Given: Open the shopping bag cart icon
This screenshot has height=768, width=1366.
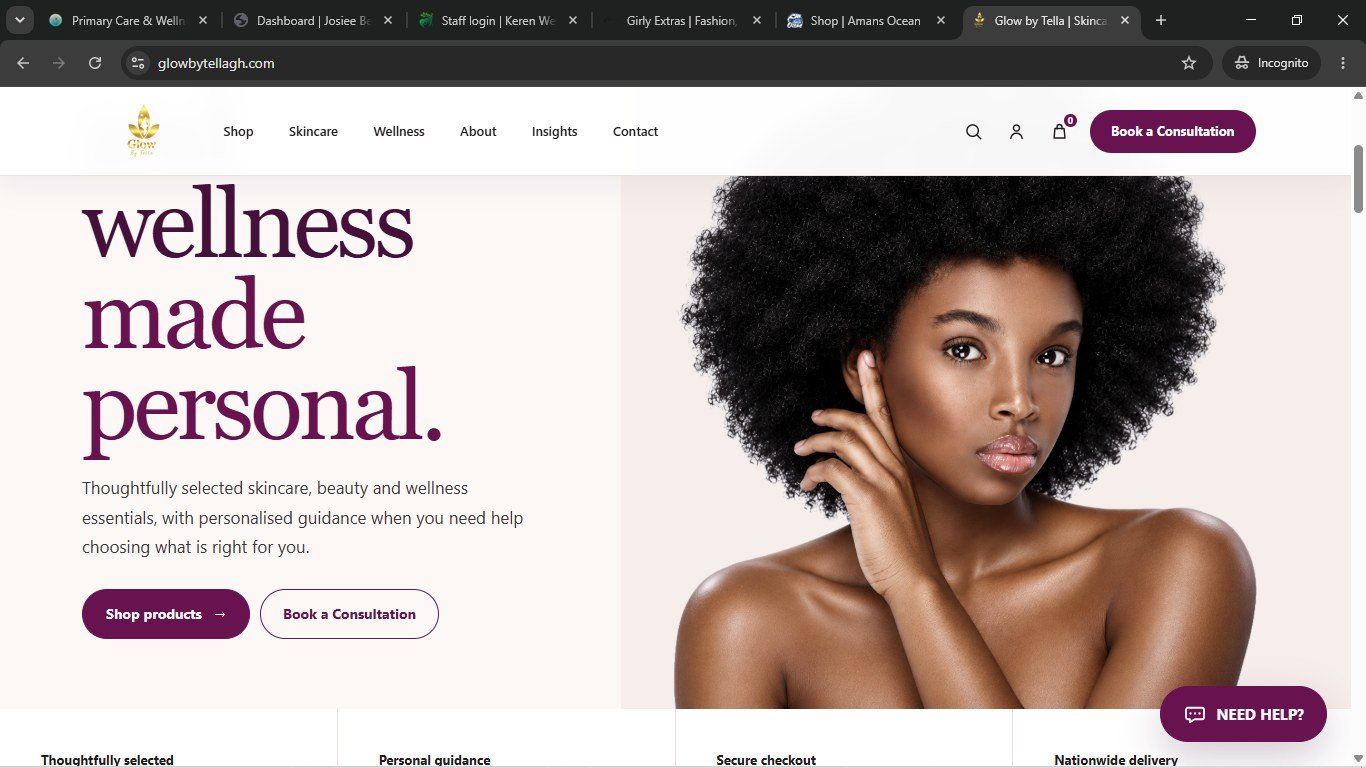Looking at the screenshot, I should [1060, 131].
